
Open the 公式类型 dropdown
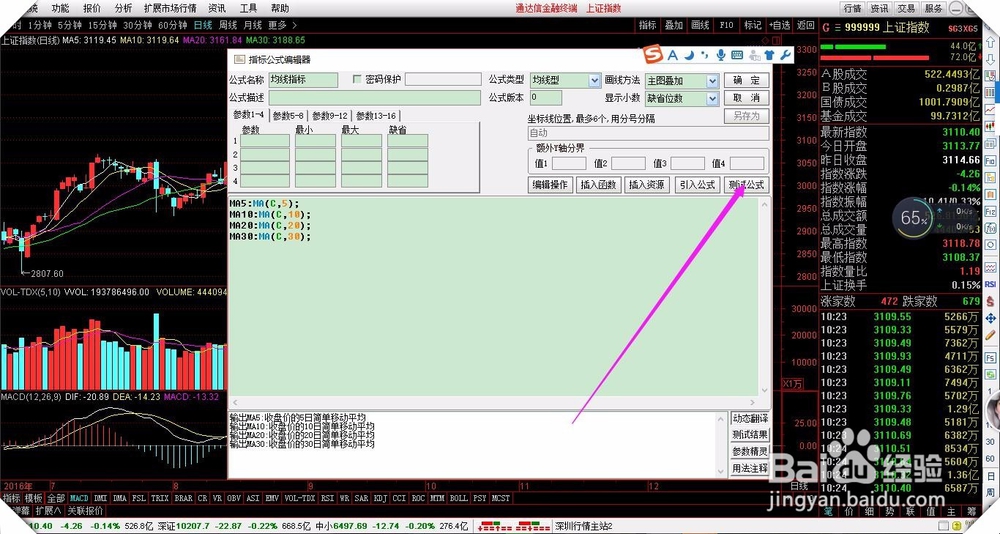click(594, 80)
